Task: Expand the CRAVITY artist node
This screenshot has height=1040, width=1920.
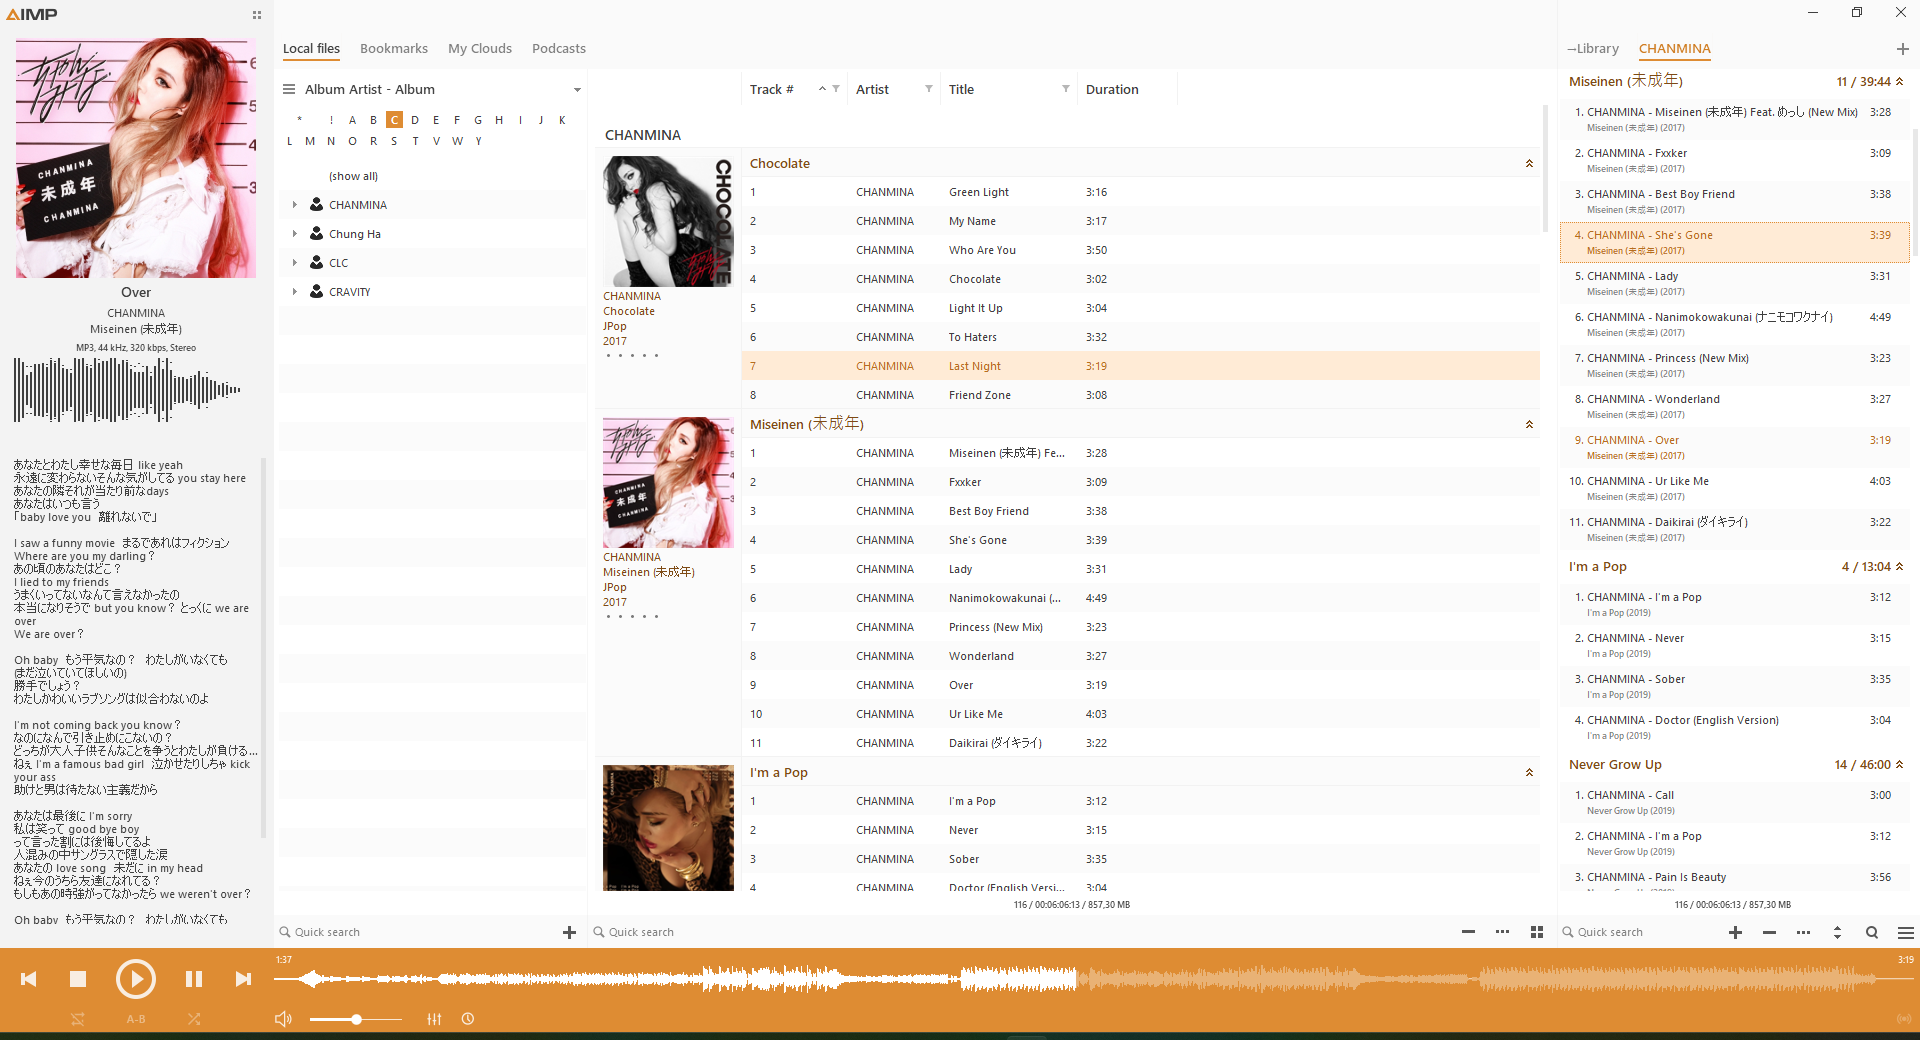Action: [295, 292]
